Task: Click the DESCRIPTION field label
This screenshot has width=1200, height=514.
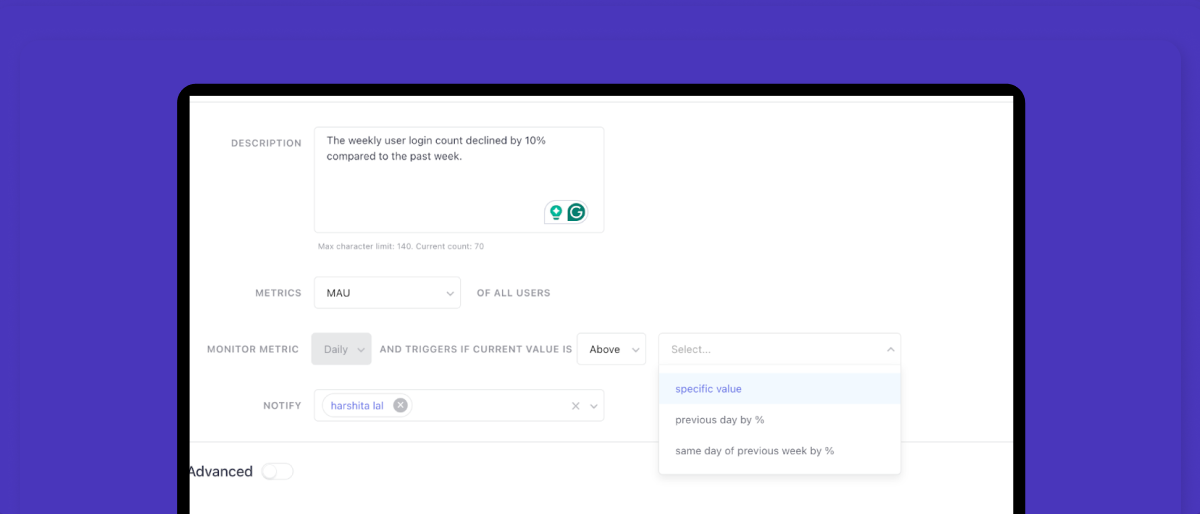Action: click(x=266, y=143)
